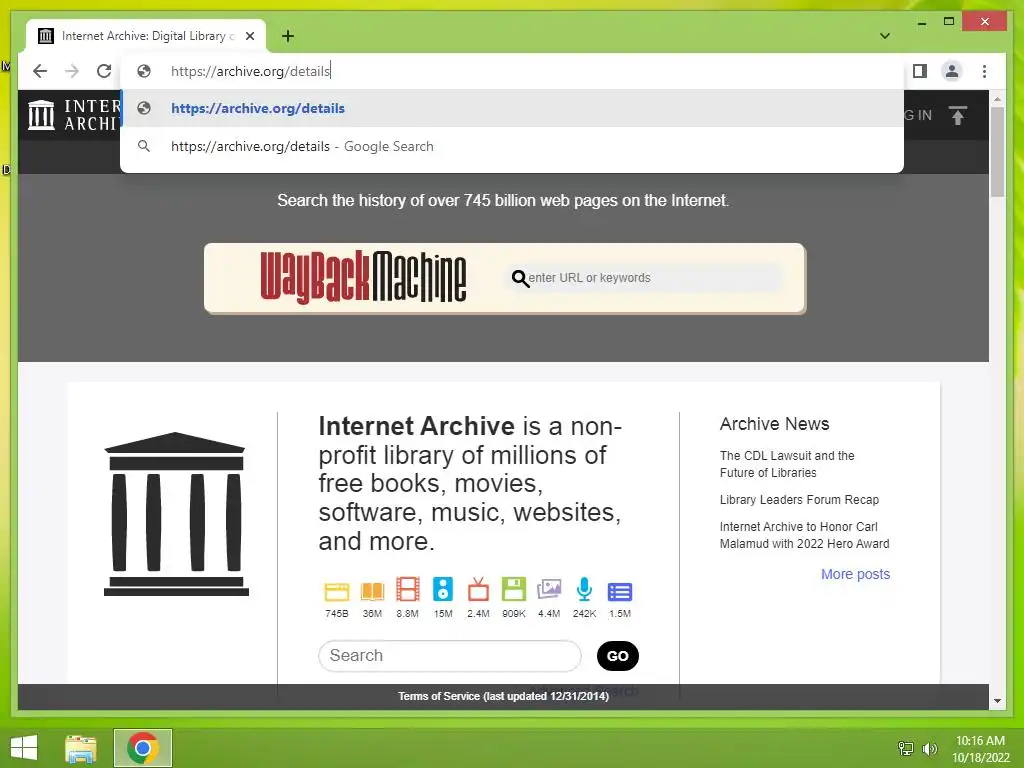Open the tab search chevron
This screenshot has width=1024, height=768.
[885, 36]
